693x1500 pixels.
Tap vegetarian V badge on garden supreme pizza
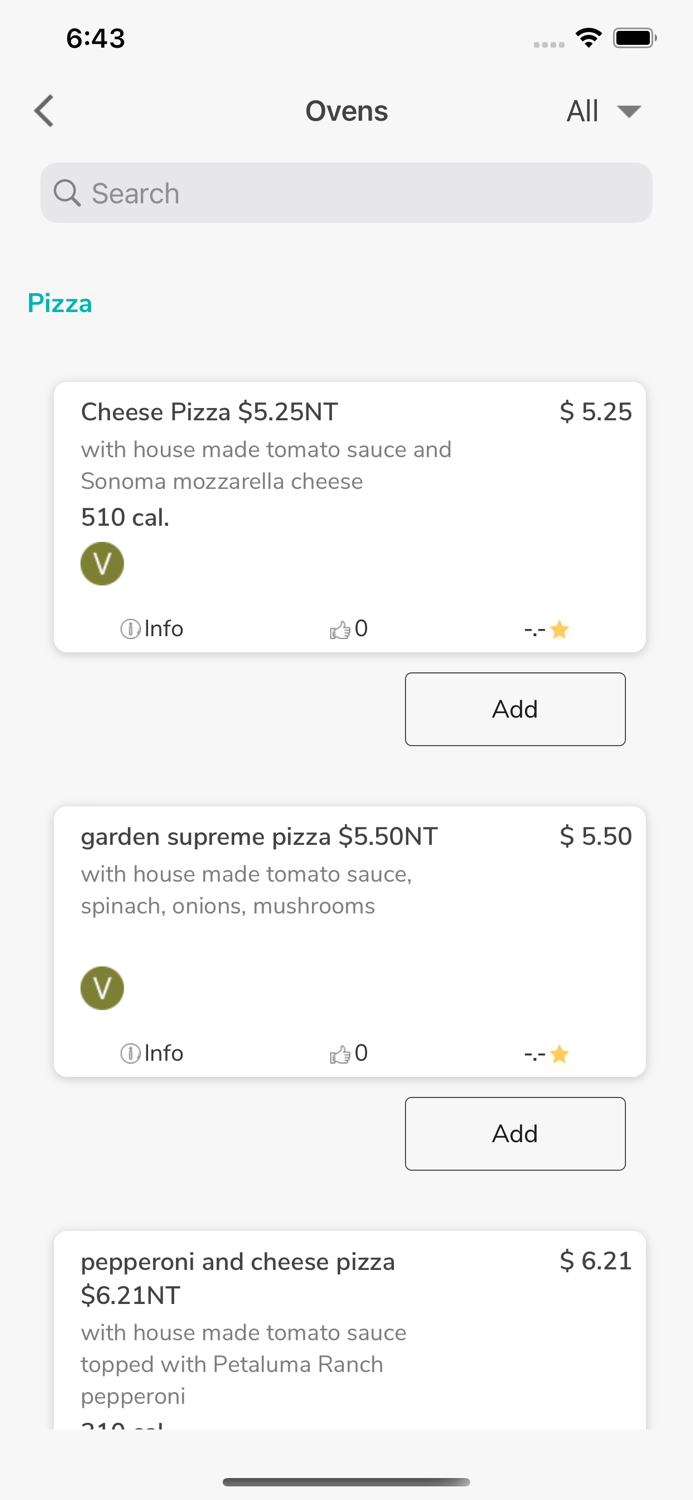pos(102,988)
